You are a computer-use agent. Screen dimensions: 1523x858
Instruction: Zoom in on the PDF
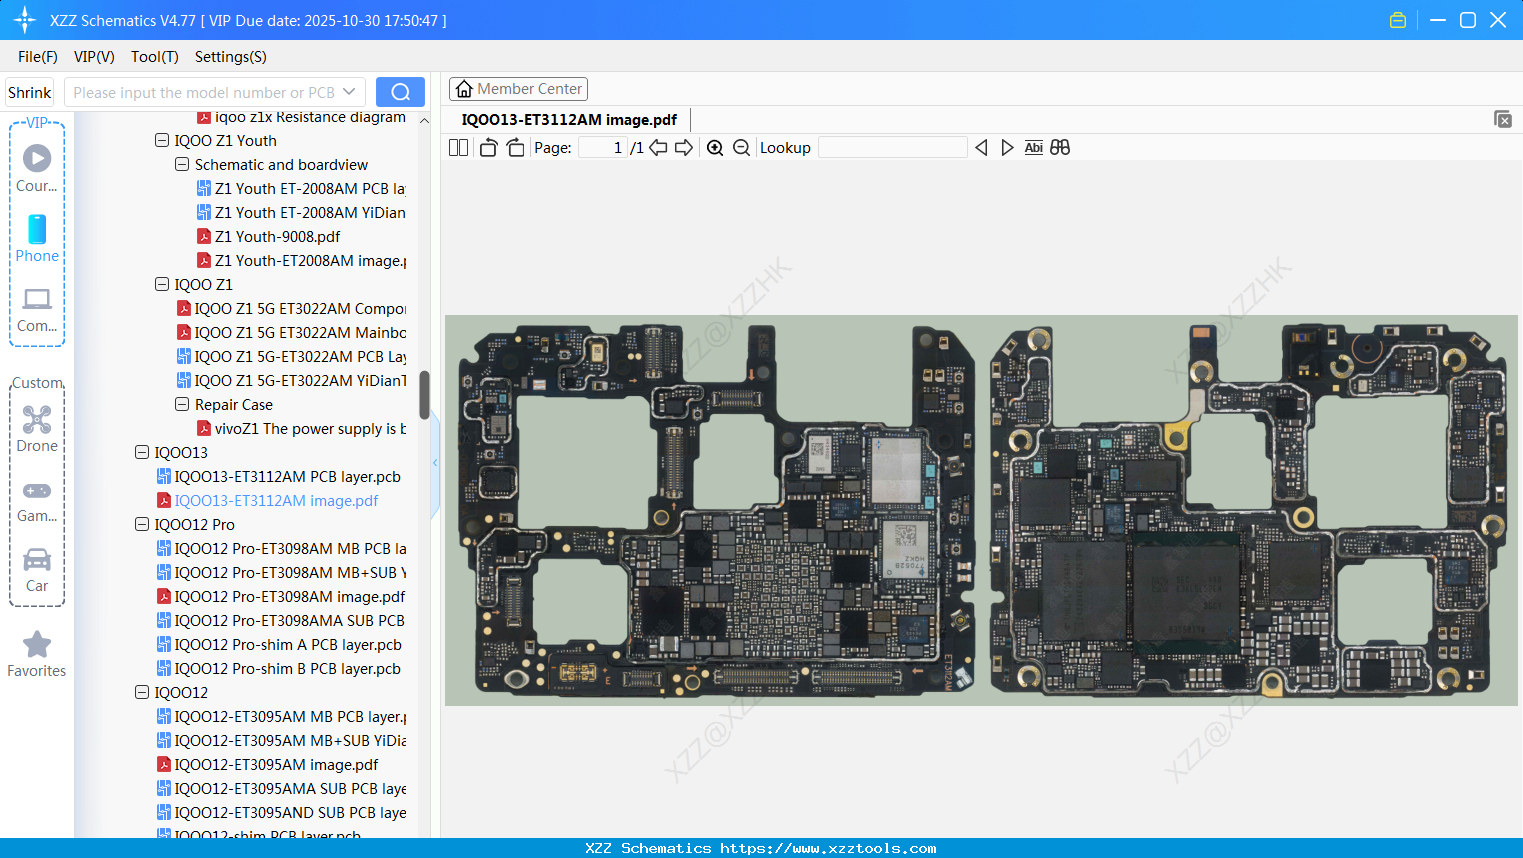[715, 147]
